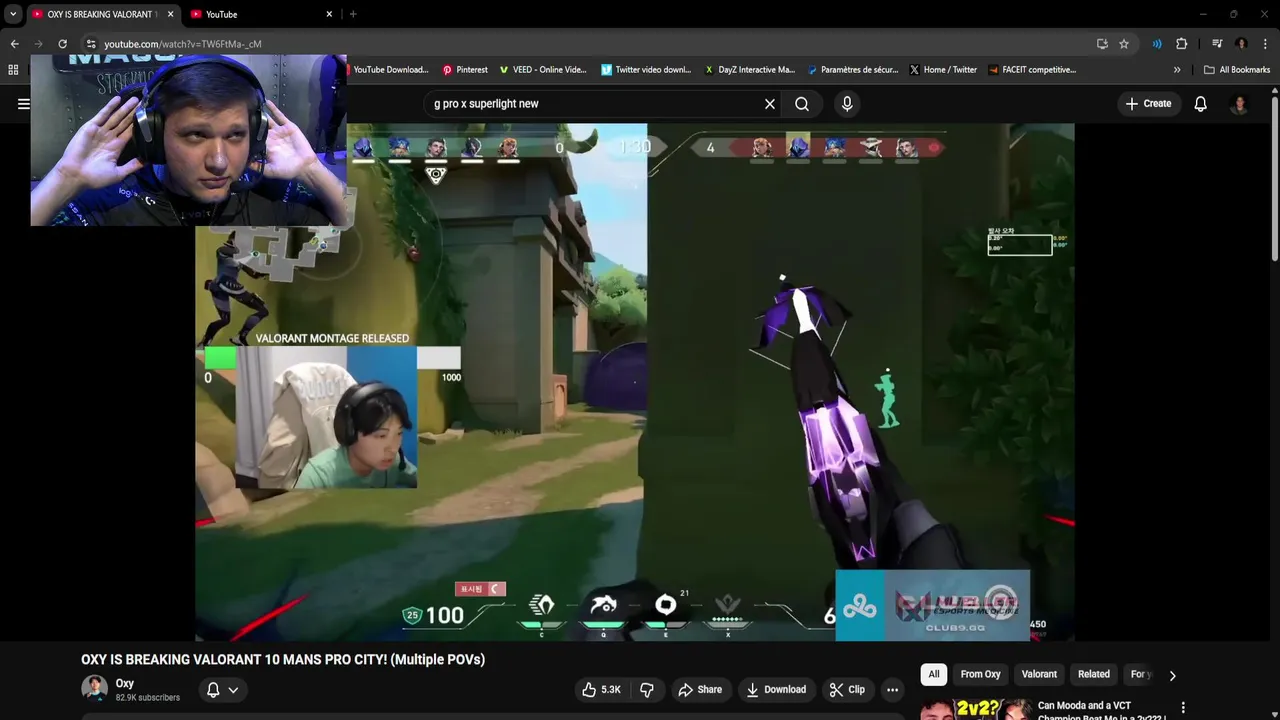Download the video

776,689
